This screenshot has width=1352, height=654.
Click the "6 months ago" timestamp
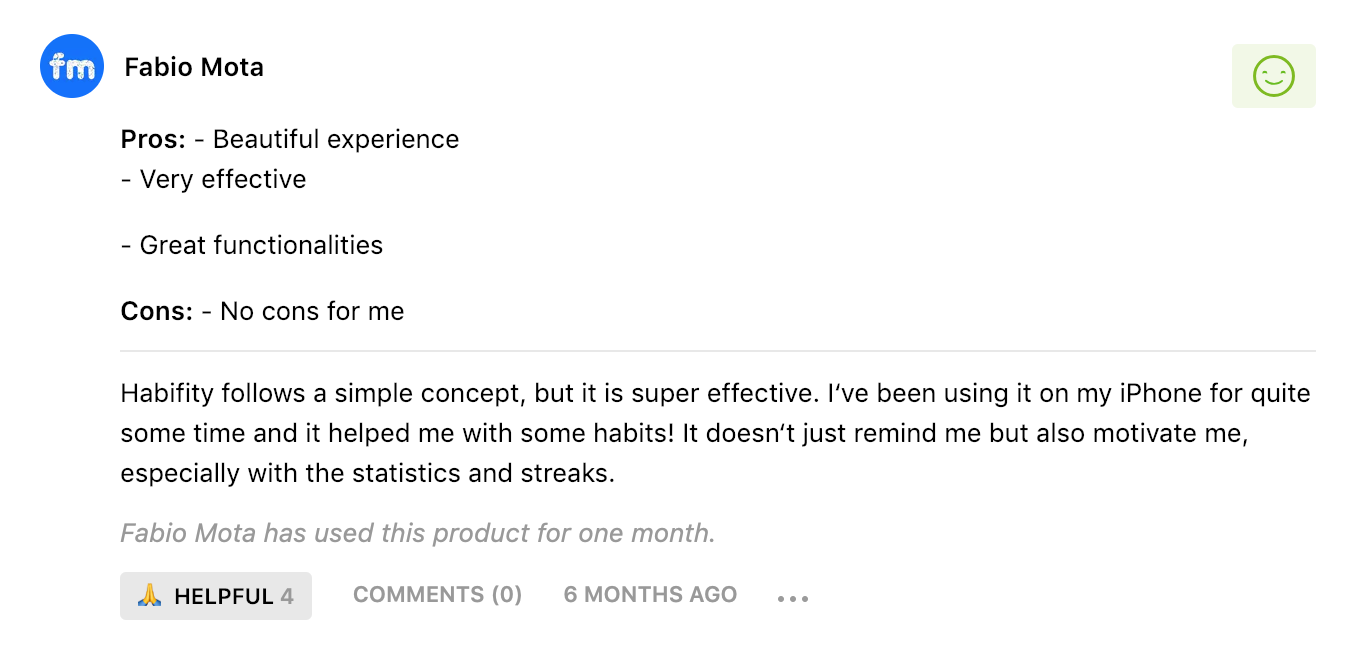(x=650, y=595)
